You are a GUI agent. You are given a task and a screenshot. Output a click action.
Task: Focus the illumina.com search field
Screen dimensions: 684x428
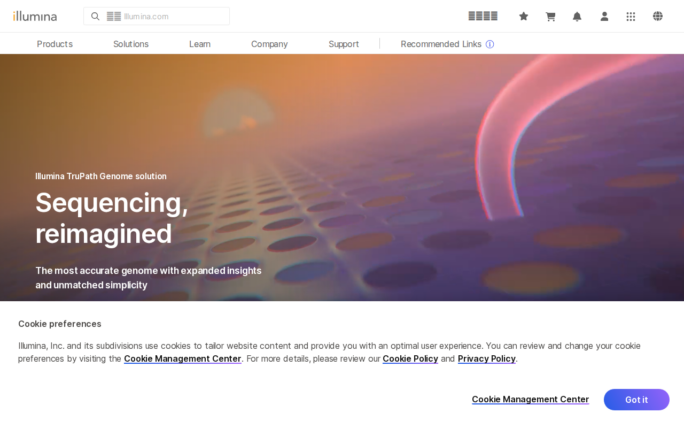click(165, 16)
